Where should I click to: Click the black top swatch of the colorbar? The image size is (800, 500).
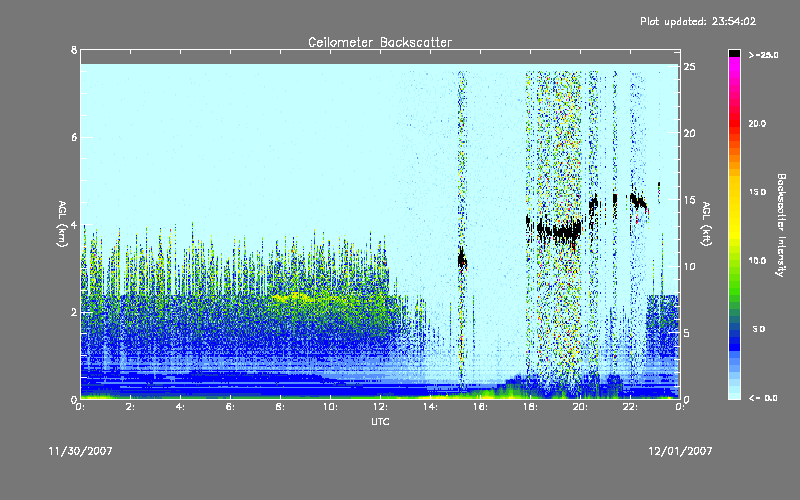click(x=734, y=53)
